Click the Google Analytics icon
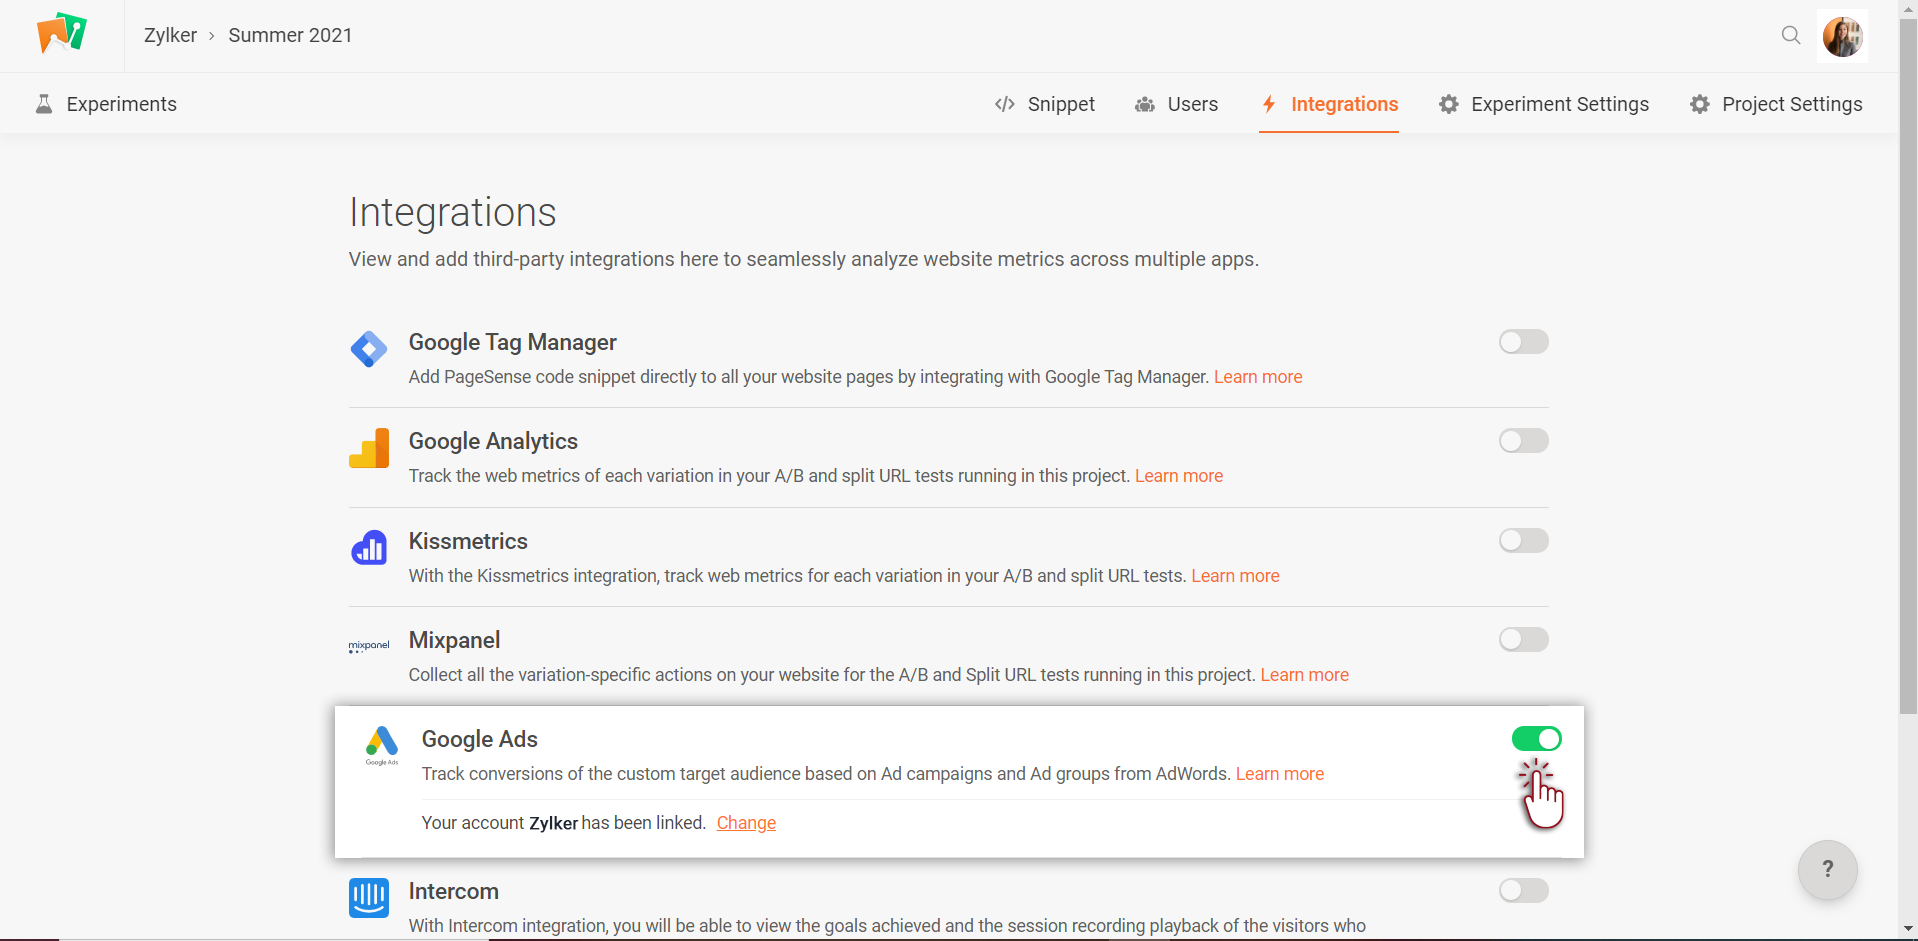The image size is (1918, 941). 369,448
